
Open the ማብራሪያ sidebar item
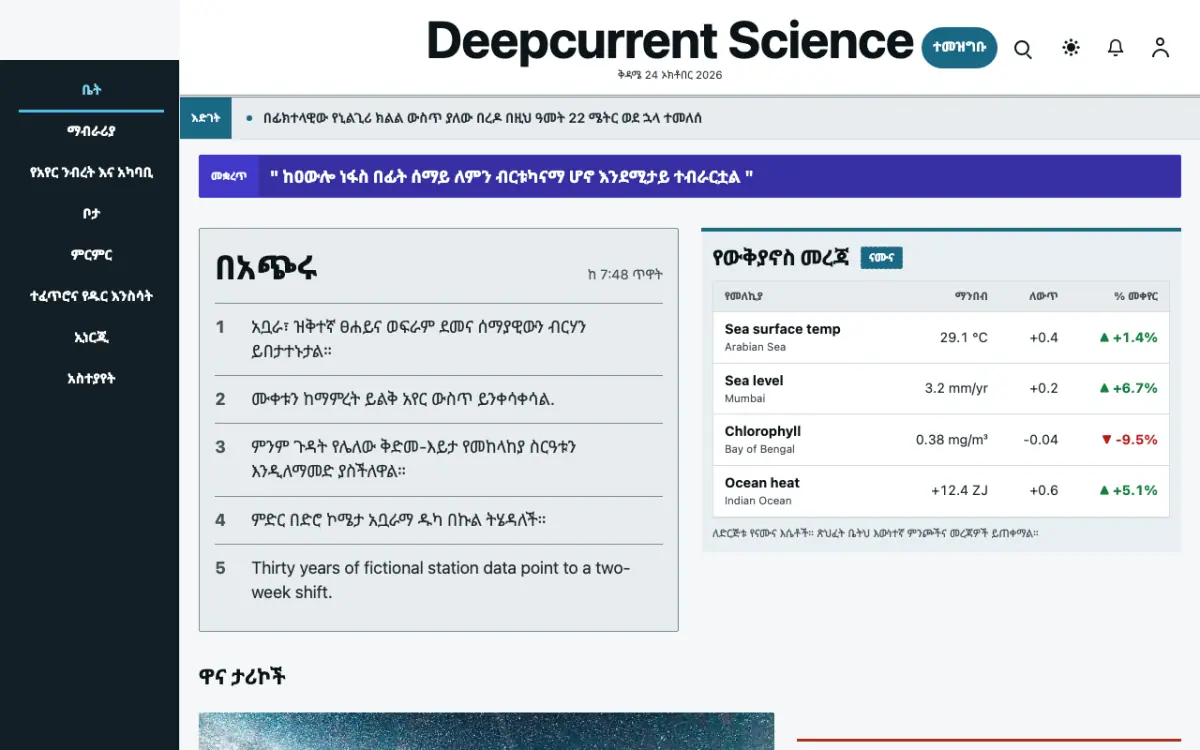91,130
